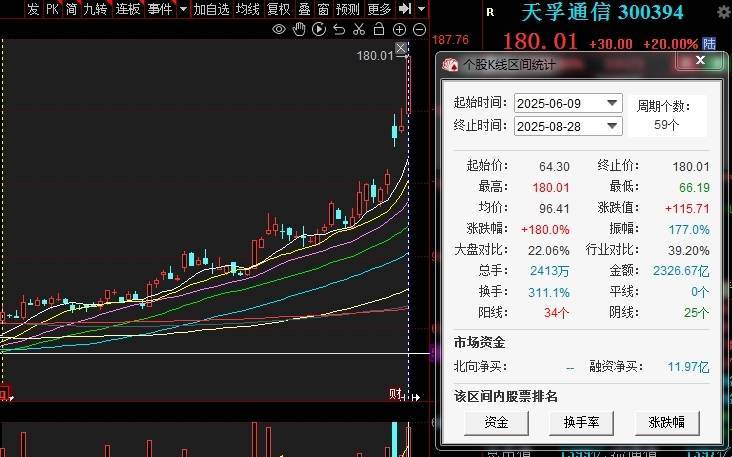Click the undo arrow icon

point(339,29)
